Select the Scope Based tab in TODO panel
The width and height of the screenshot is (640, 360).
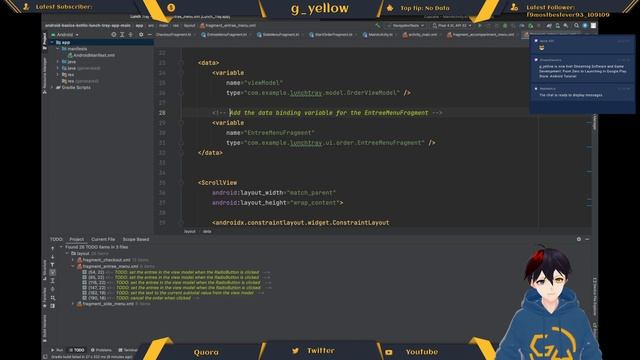[136, 239]
